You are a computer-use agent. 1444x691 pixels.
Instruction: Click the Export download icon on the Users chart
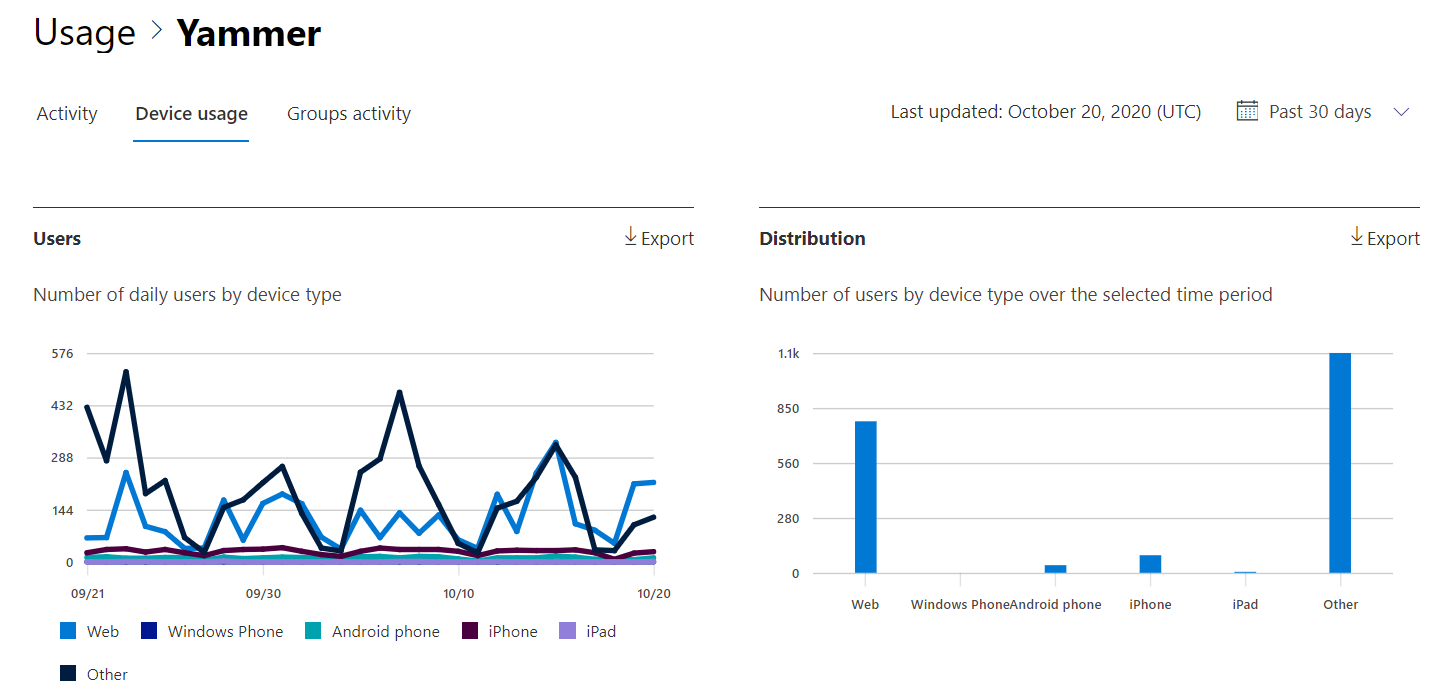pyautogui.click(x=630, y=238)
